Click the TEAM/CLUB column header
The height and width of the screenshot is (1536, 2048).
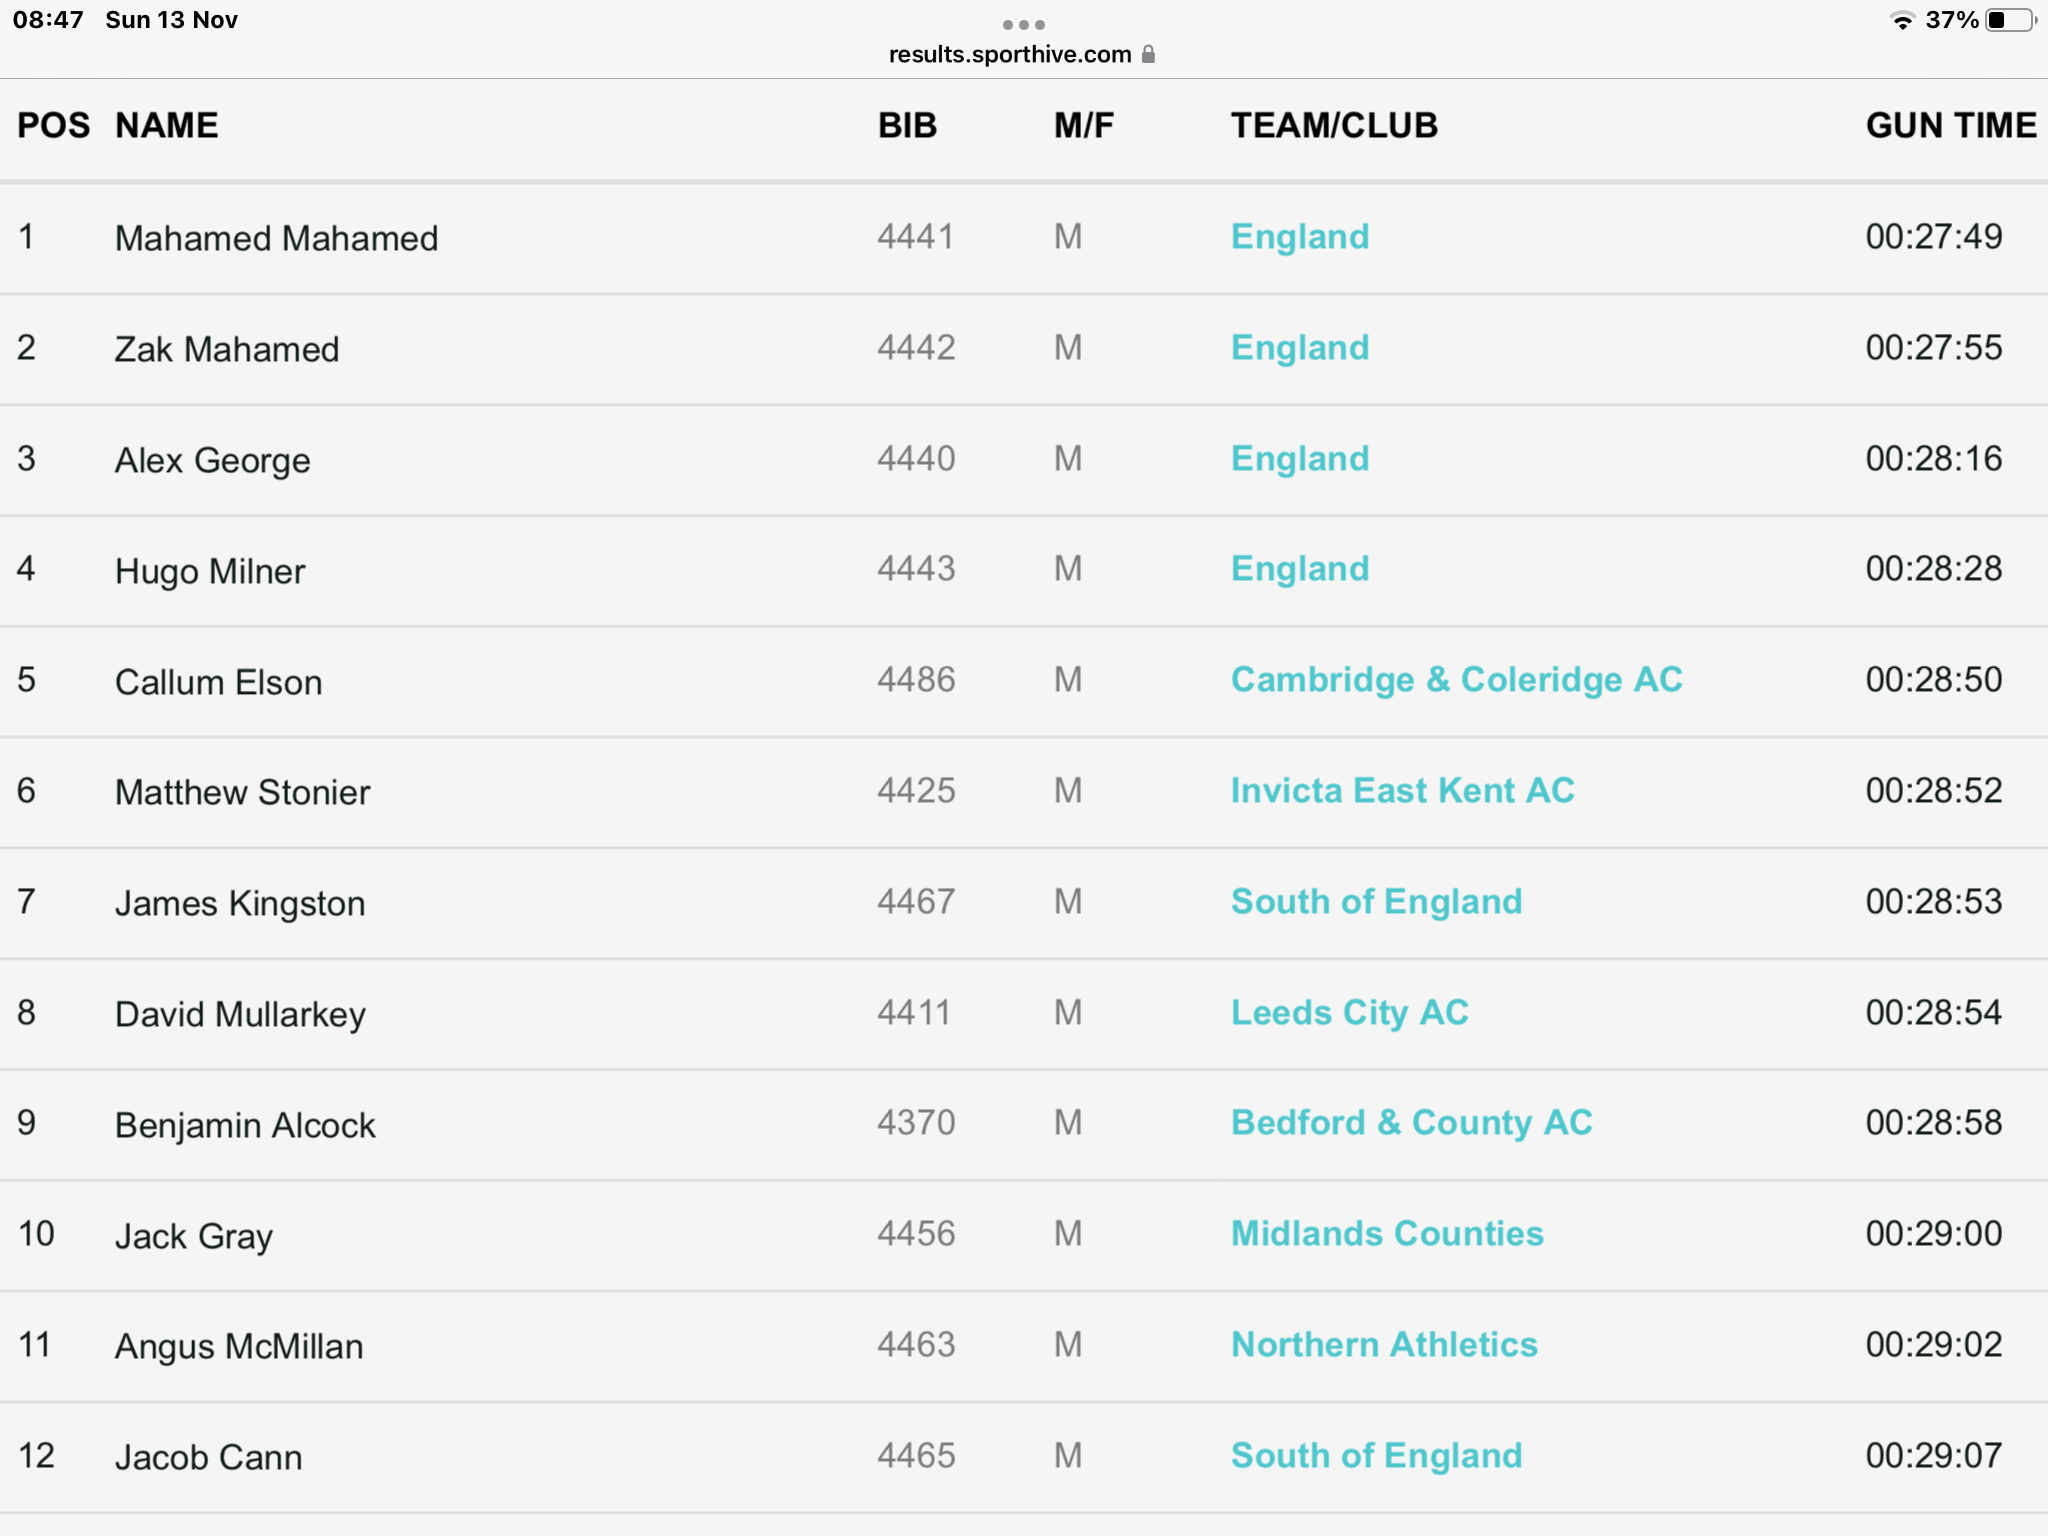1333,126
